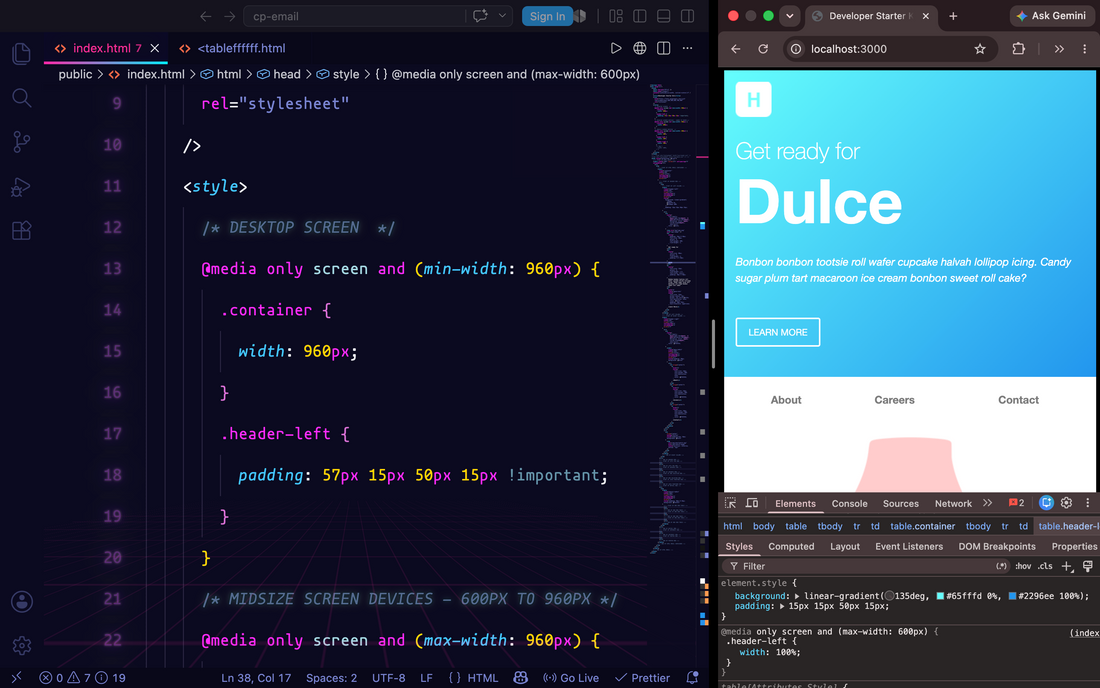Expand the Copilot chat dropdown arrow
1100x688 pixels.
502,16
